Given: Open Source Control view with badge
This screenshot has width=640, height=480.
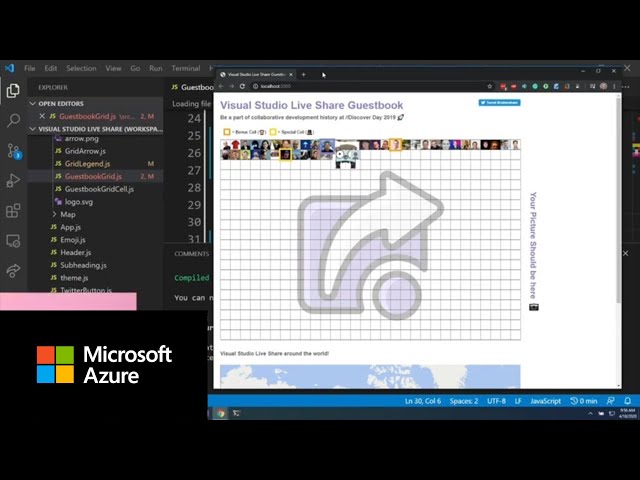Looking at the screenshot, I should [14, 151].
